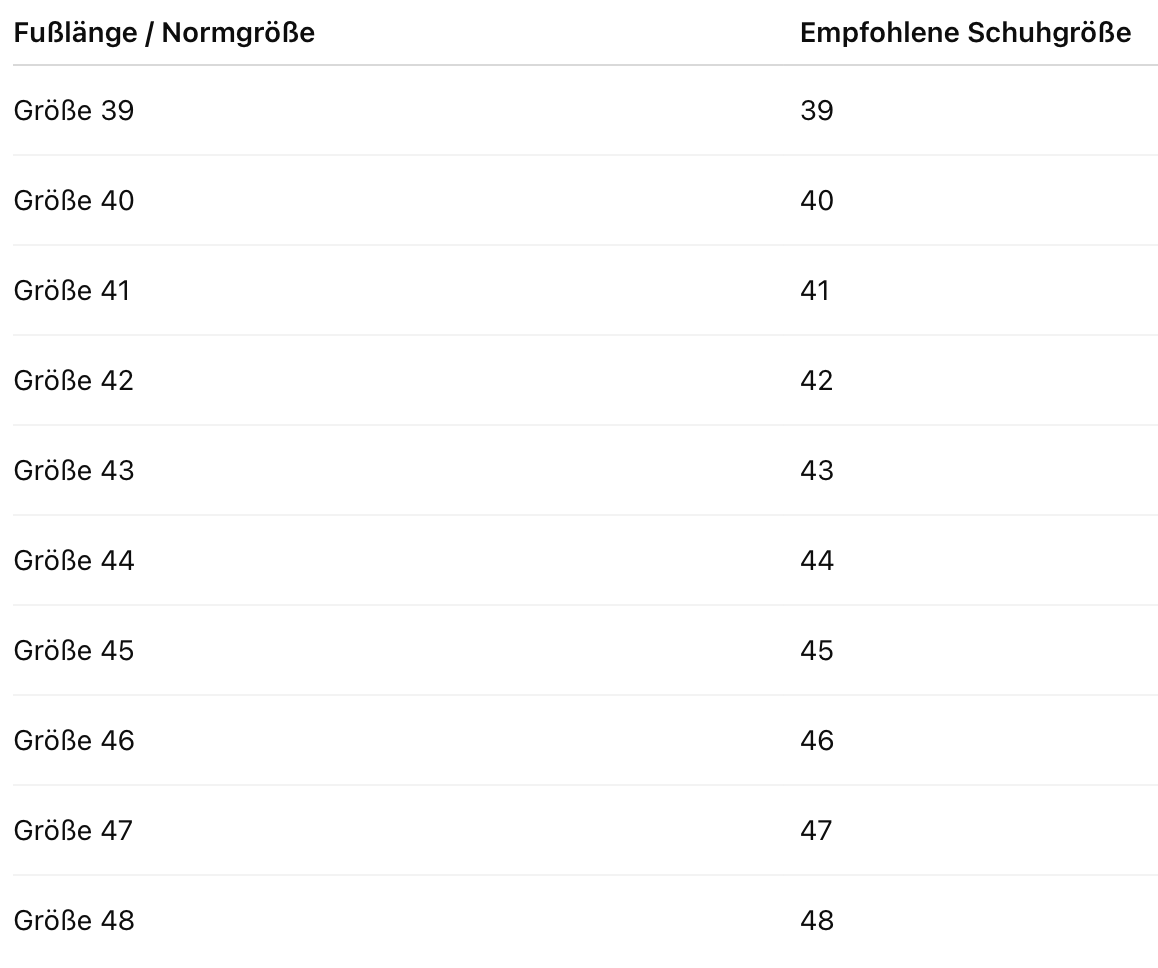Select the "Größe 40" row label
The width and height of the screenshot is (1158, 968).
(x=74, y=201)
